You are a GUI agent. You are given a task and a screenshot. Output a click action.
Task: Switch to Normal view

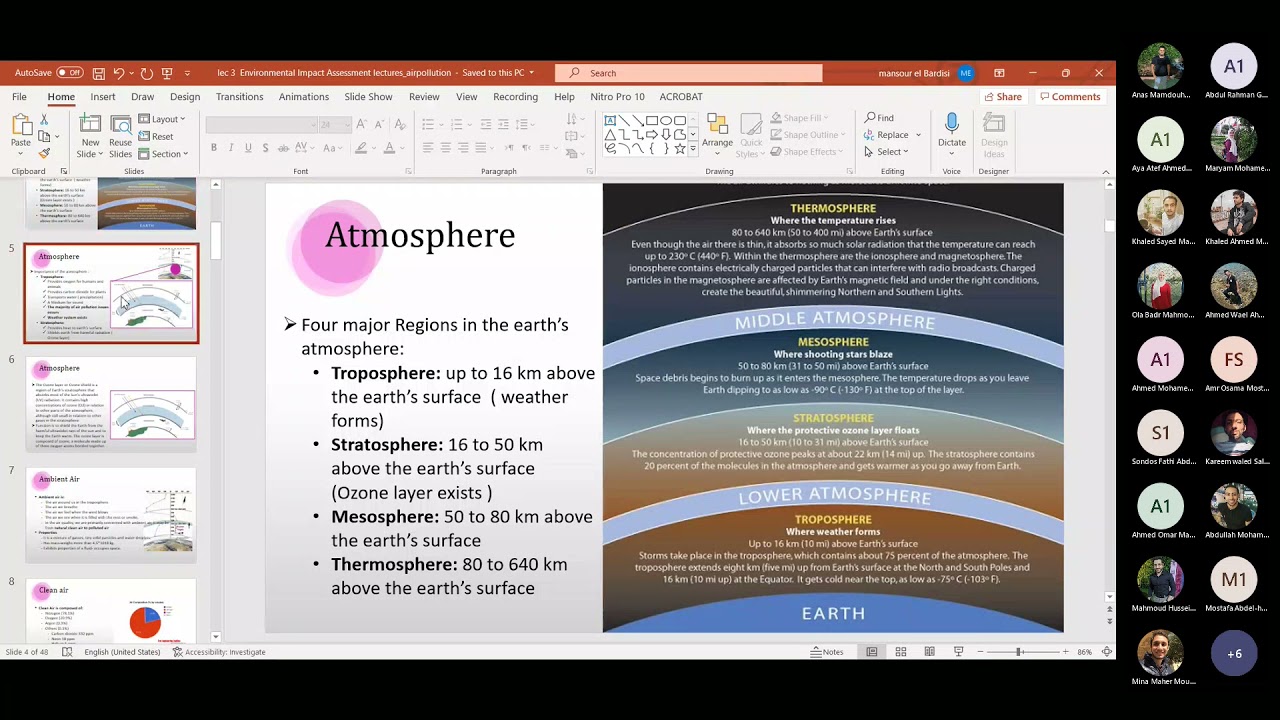point(872,652)
